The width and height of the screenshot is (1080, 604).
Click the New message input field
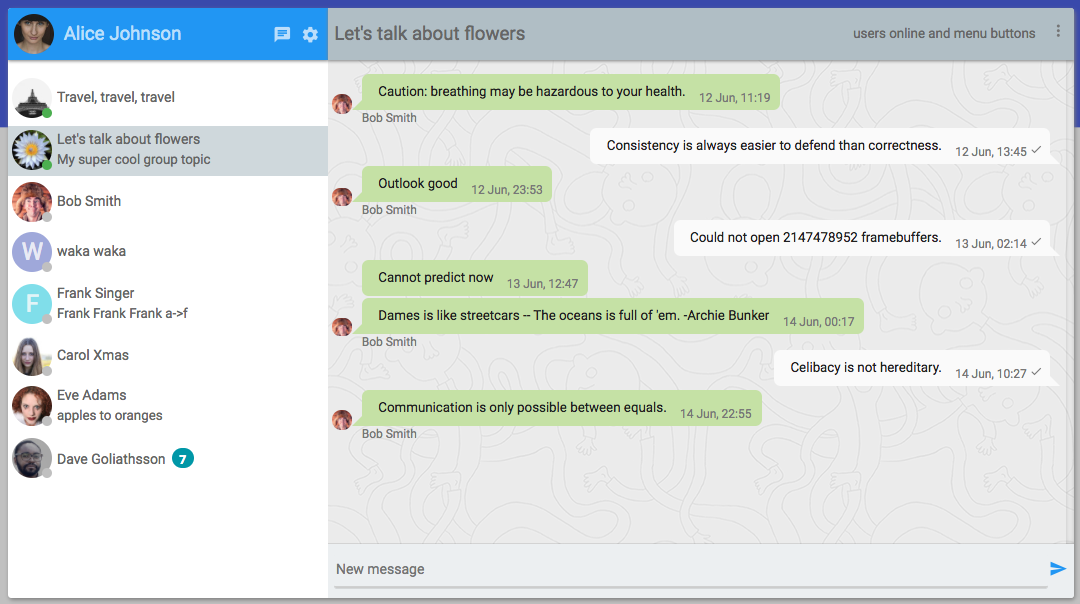690,570
